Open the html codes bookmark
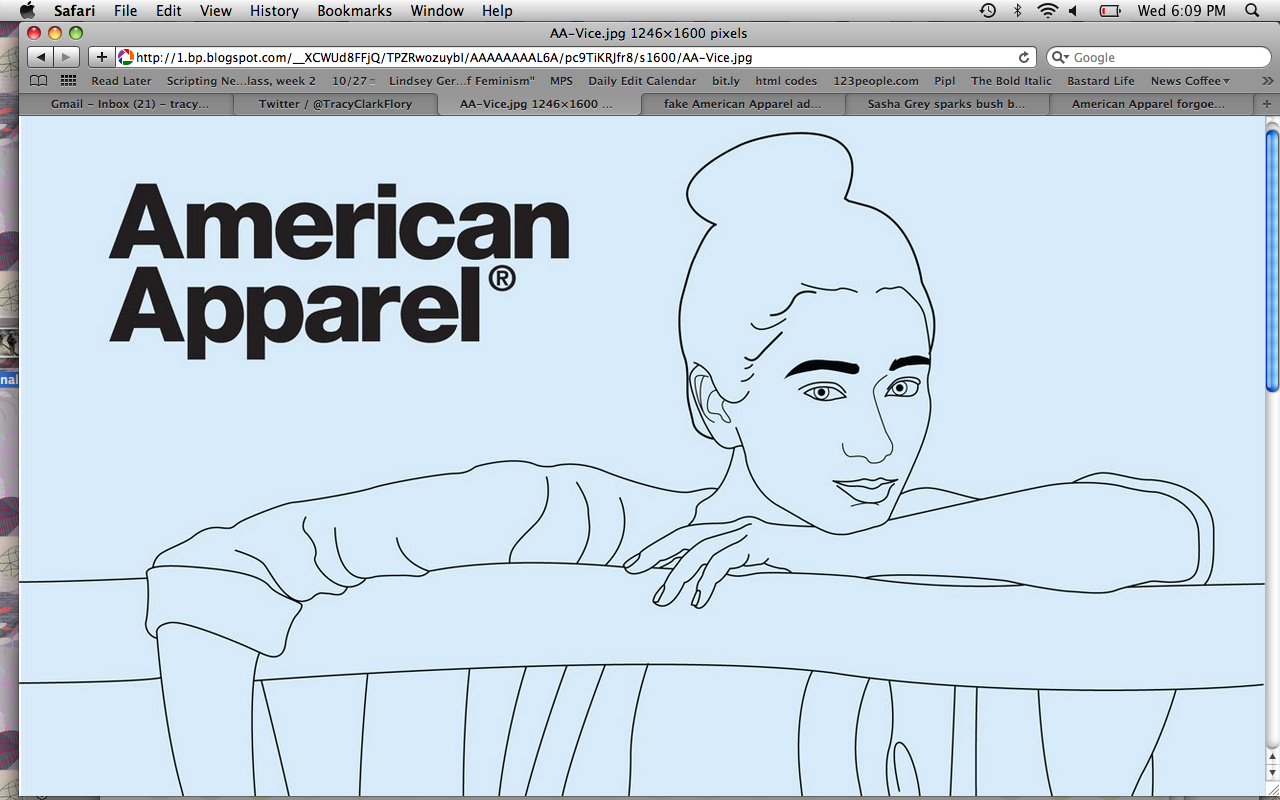 [x=786, y=81]
